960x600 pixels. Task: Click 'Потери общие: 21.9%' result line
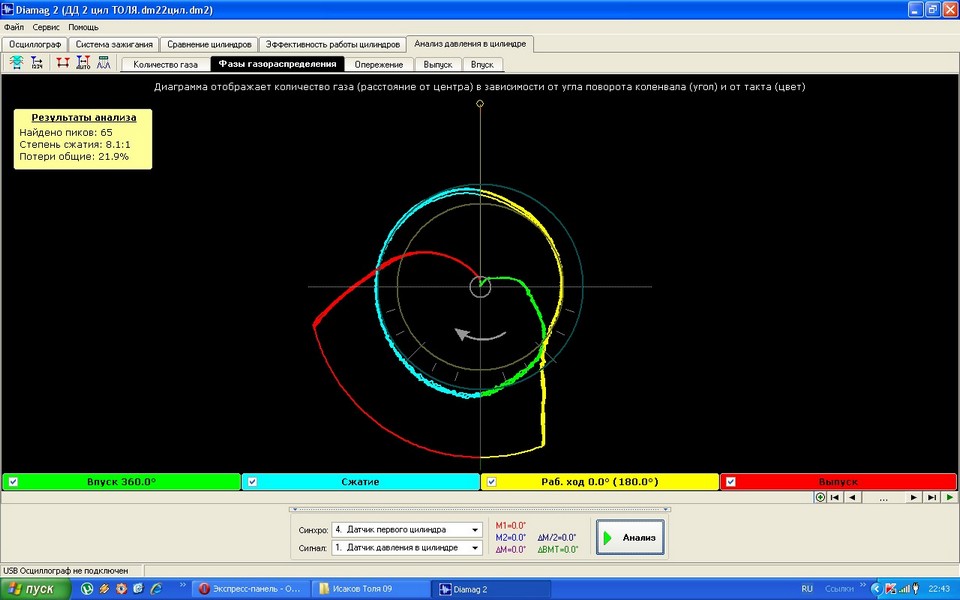pos(74,157)
